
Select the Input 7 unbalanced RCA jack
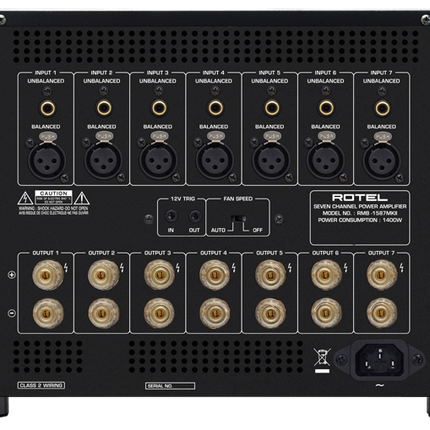tap(382, 108)
